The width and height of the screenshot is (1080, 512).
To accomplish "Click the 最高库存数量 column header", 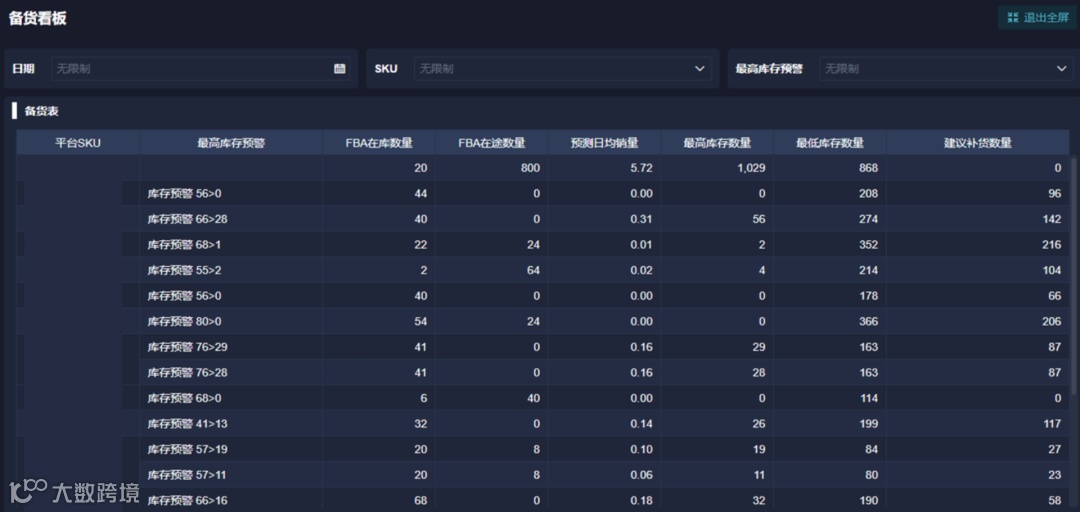I will 717,143.
